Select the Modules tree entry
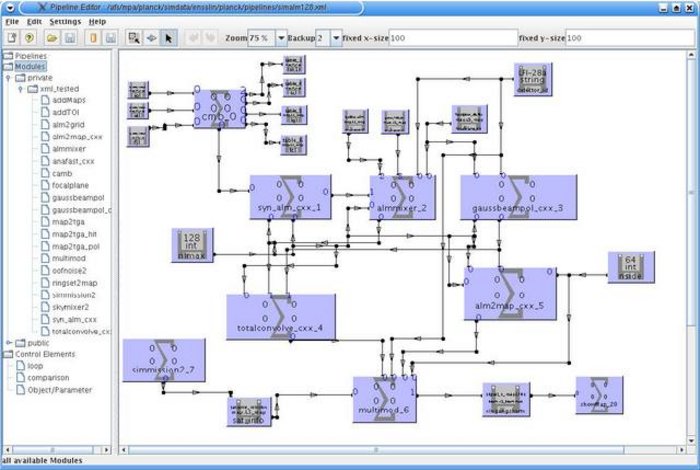The width and height of the screenshot is (700, 470). [30, 67]
